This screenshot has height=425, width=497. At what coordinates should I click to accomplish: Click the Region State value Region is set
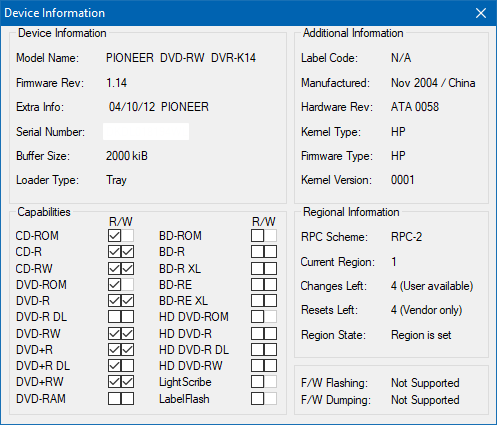pyautogui.click(x=421, y=335)
